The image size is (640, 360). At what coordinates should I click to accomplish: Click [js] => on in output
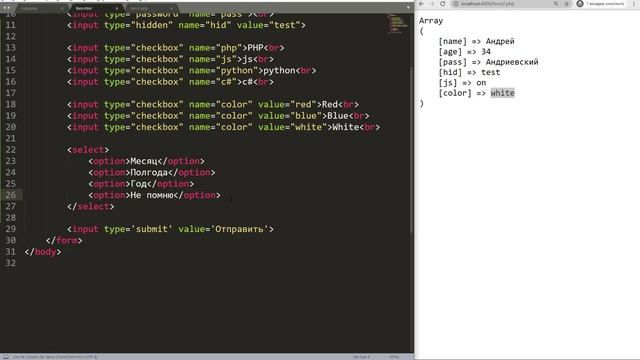tap(462, 83)
